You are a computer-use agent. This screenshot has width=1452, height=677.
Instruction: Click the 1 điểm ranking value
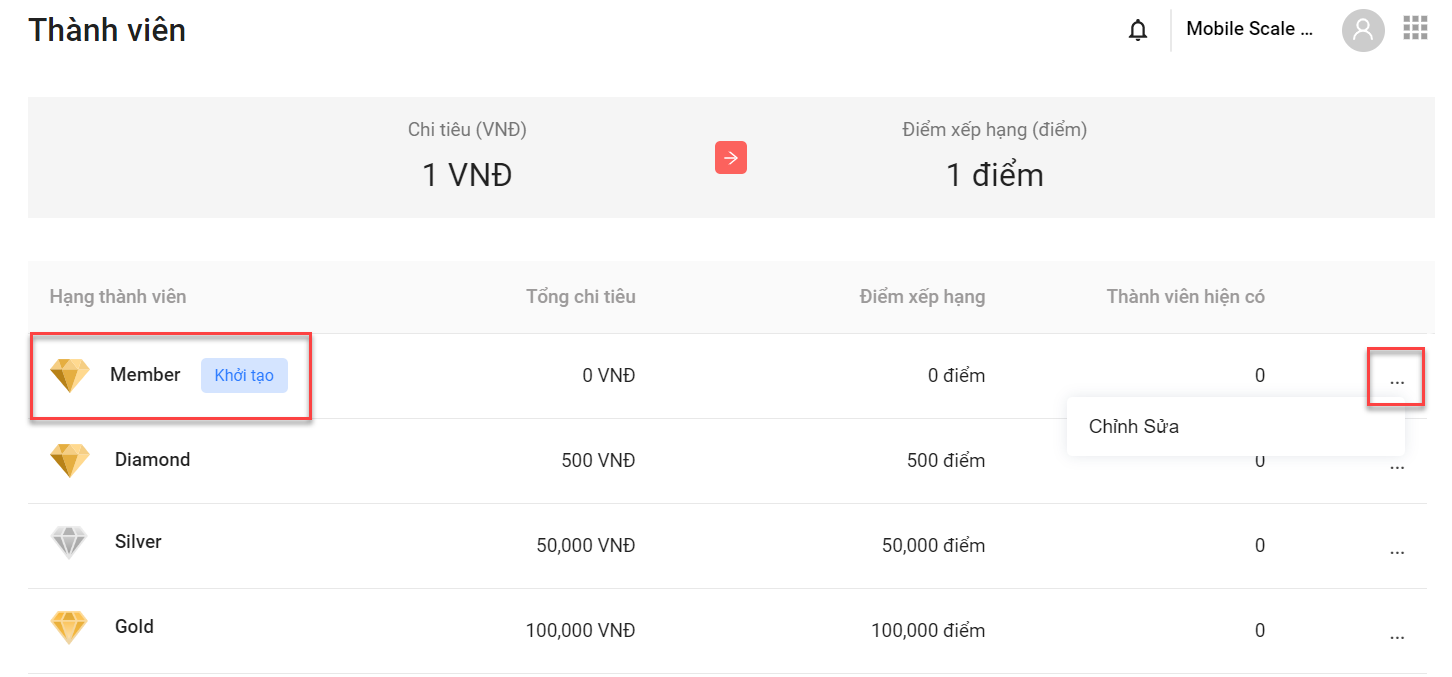(x=995, y=175)
